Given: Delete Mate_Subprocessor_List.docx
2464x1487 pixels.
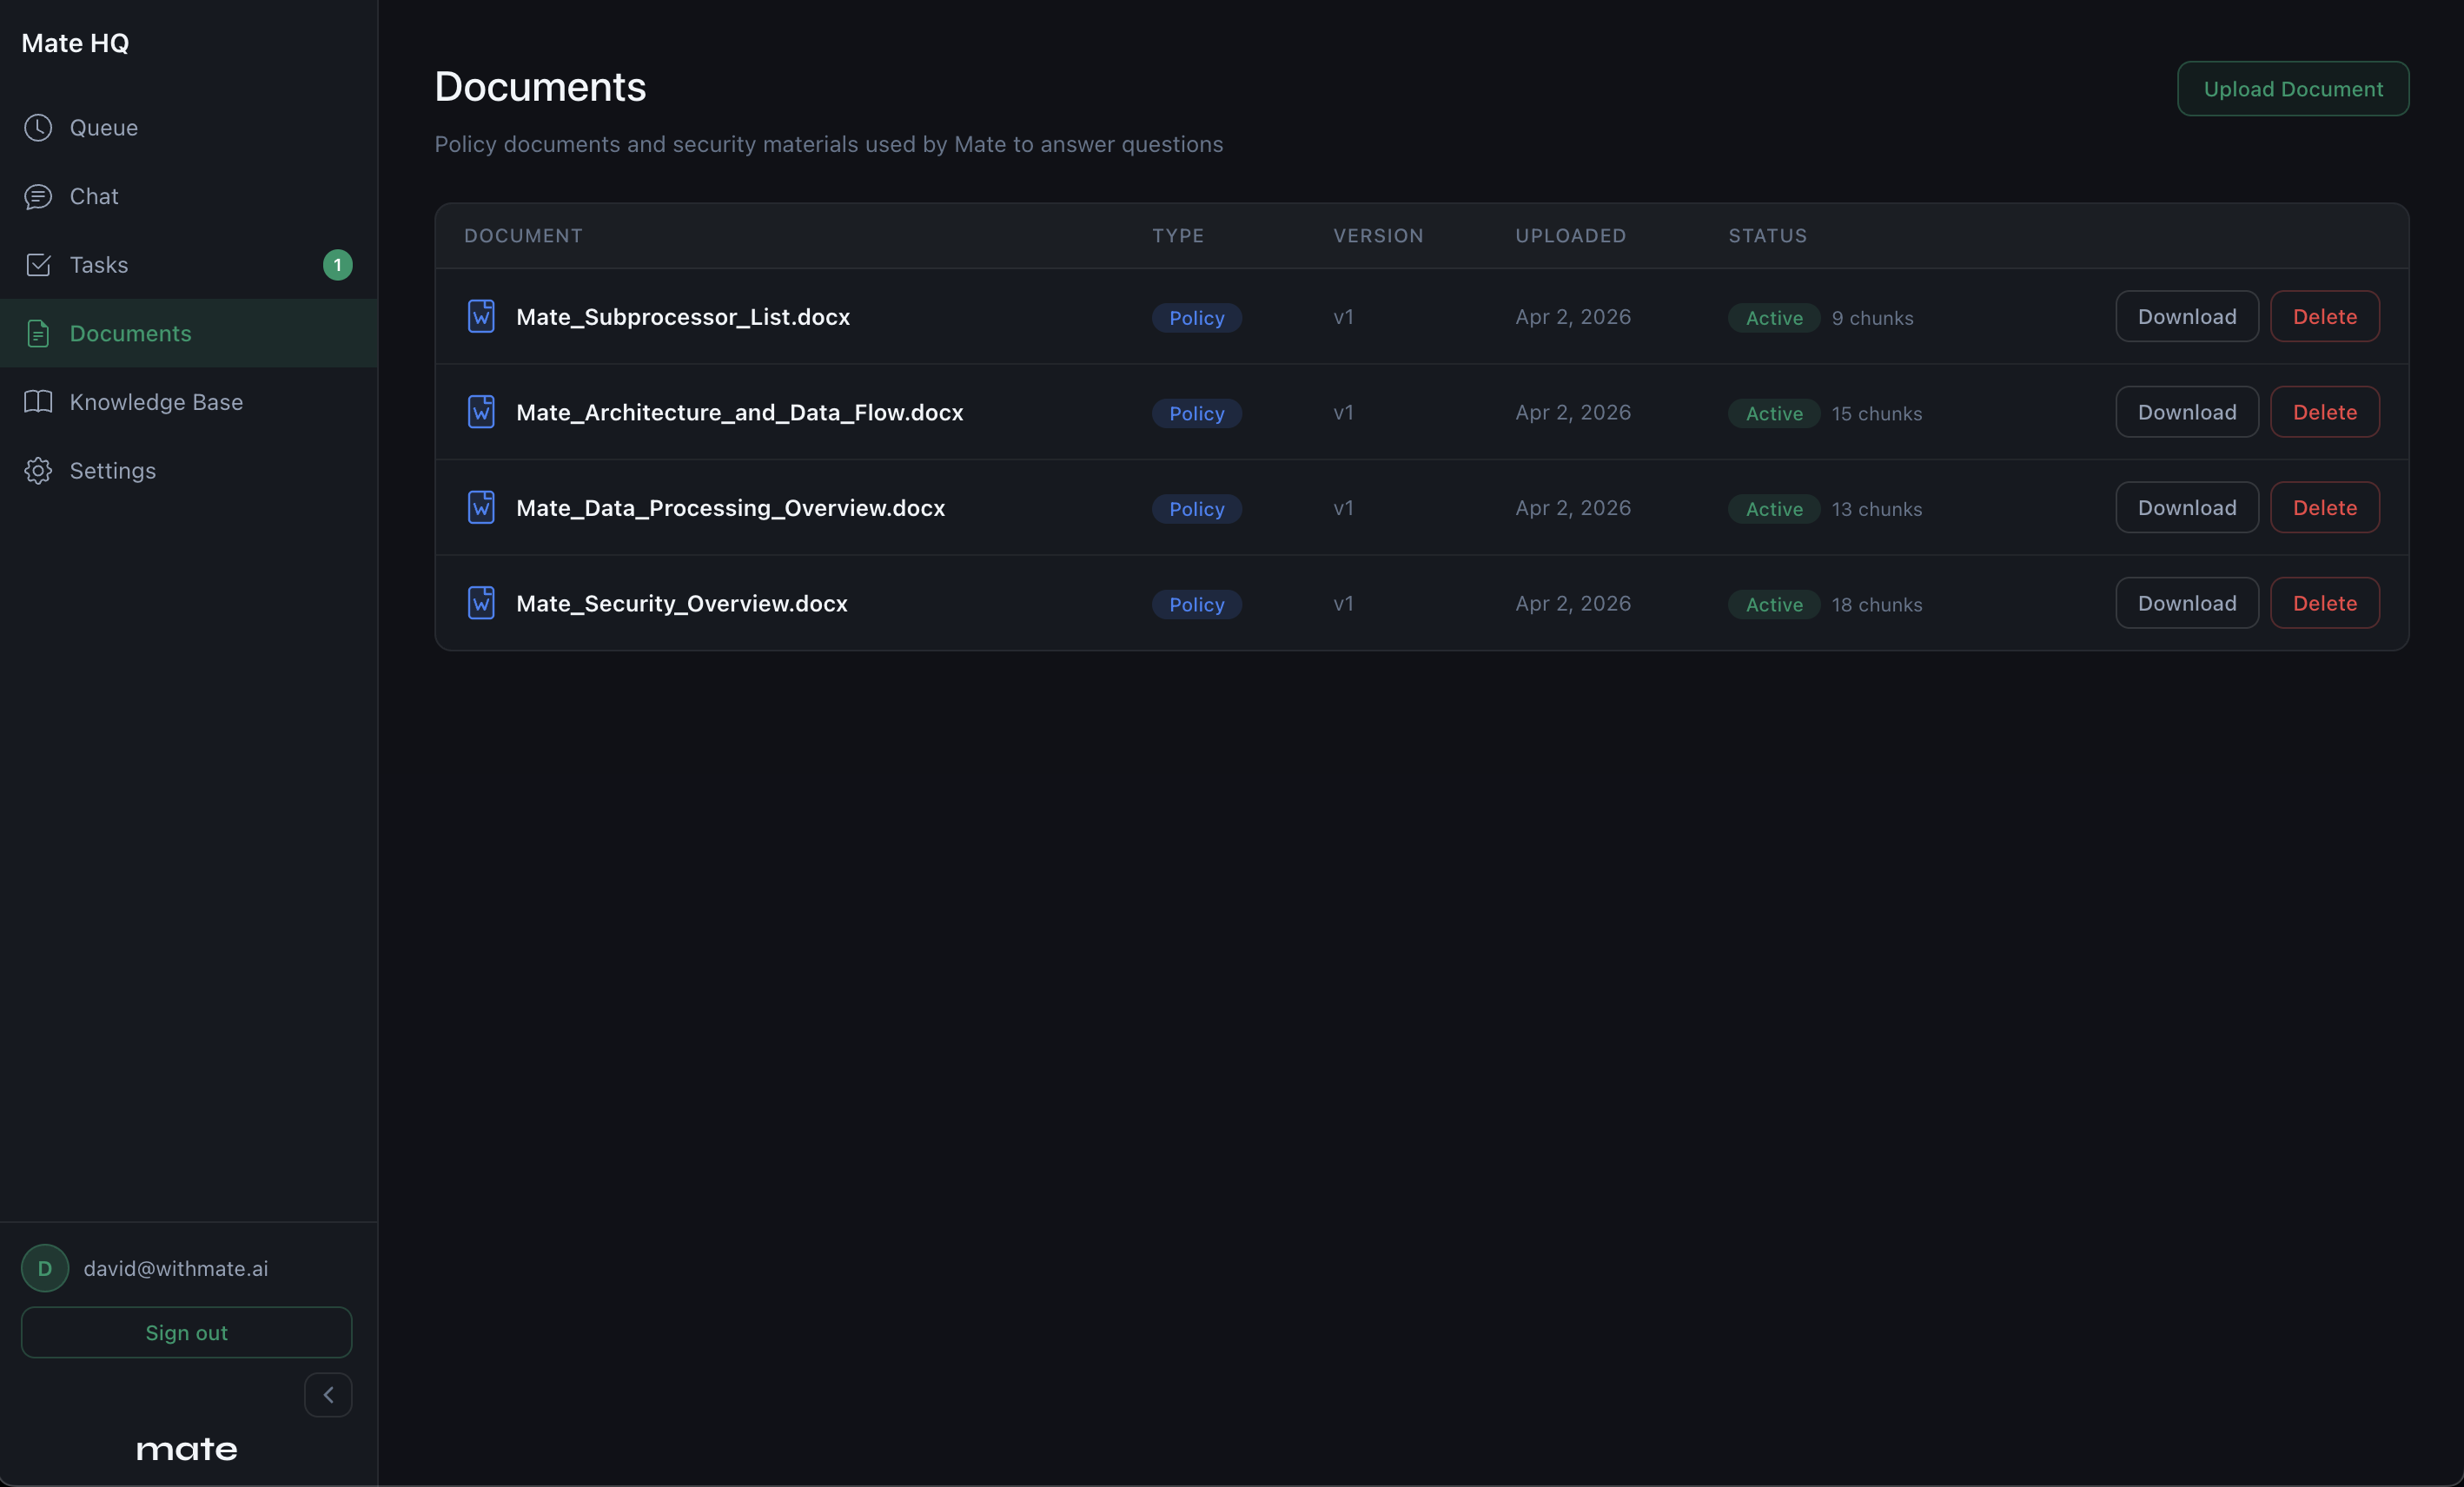Looking at the screenshot, I should tap(2325, 317).
